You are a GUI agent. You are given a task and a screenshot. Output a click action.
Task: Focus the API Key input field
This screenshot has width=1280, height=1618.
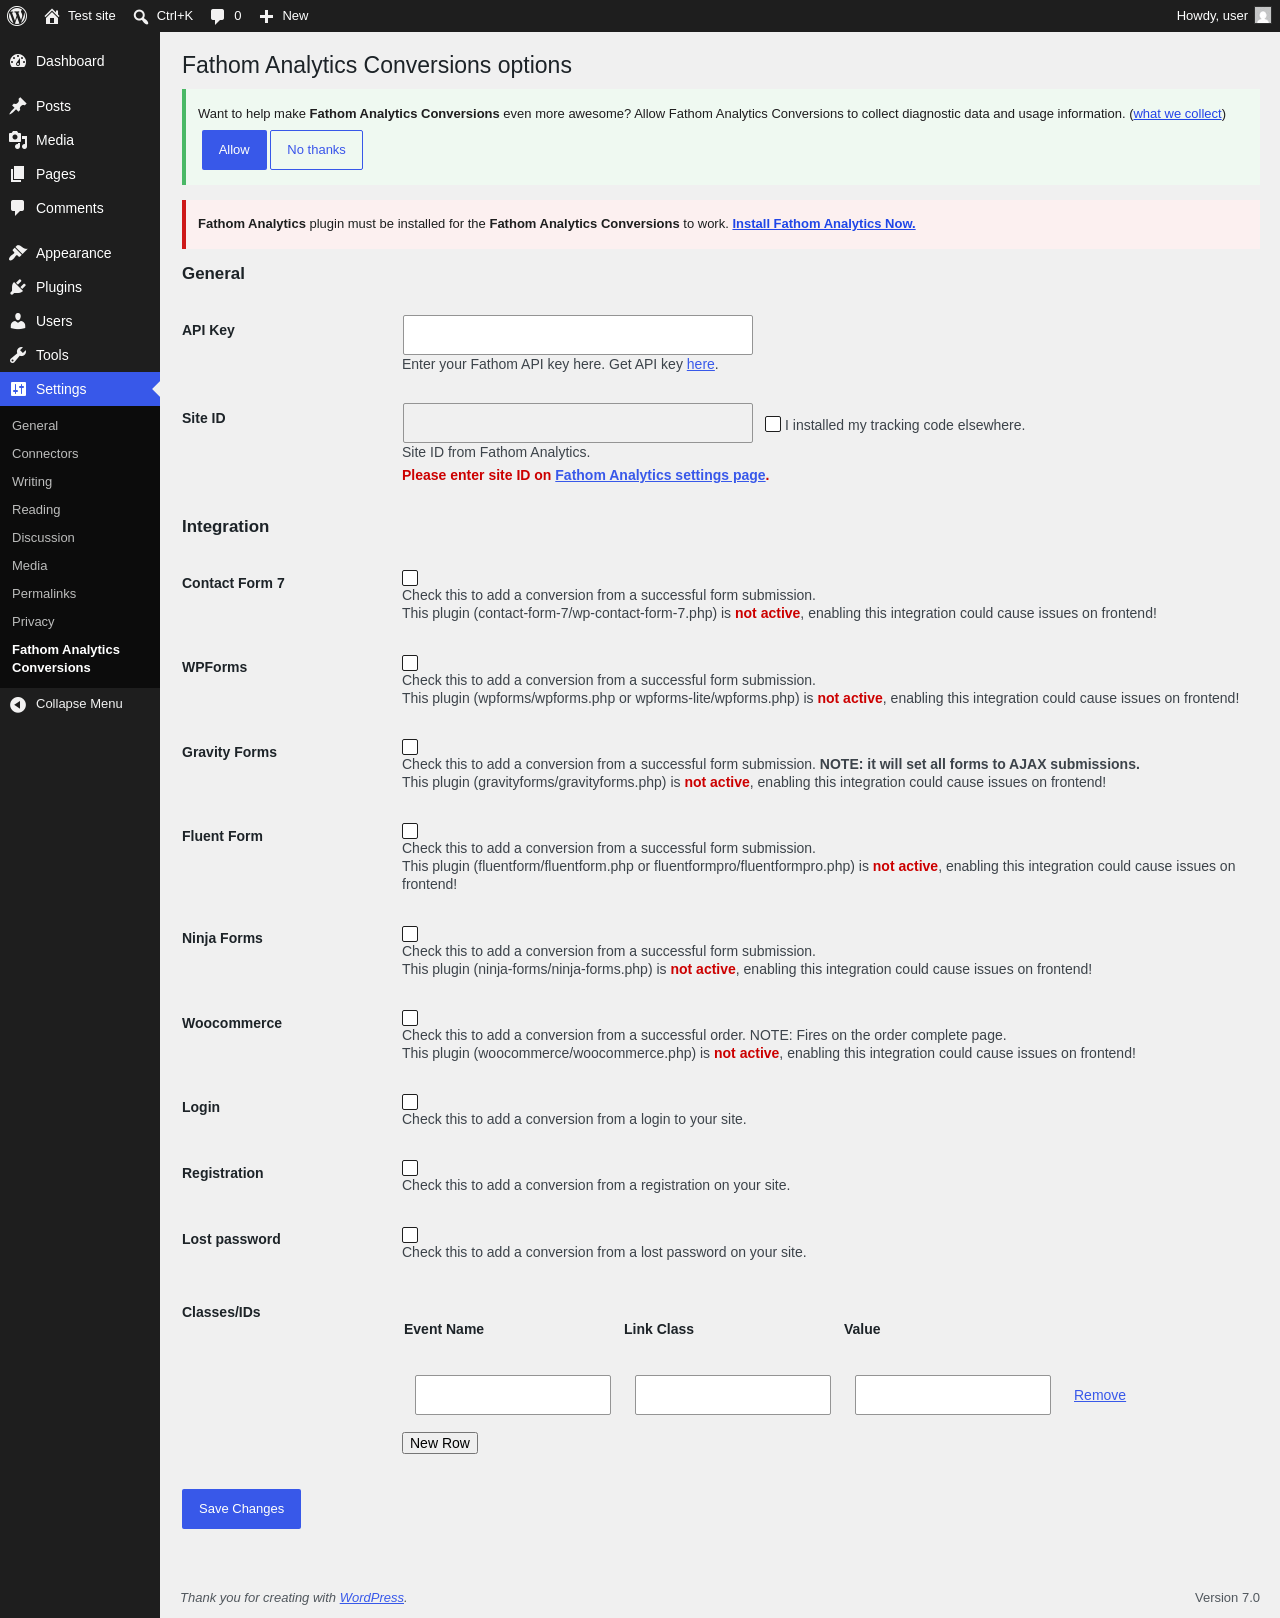[x=578, y=335]
